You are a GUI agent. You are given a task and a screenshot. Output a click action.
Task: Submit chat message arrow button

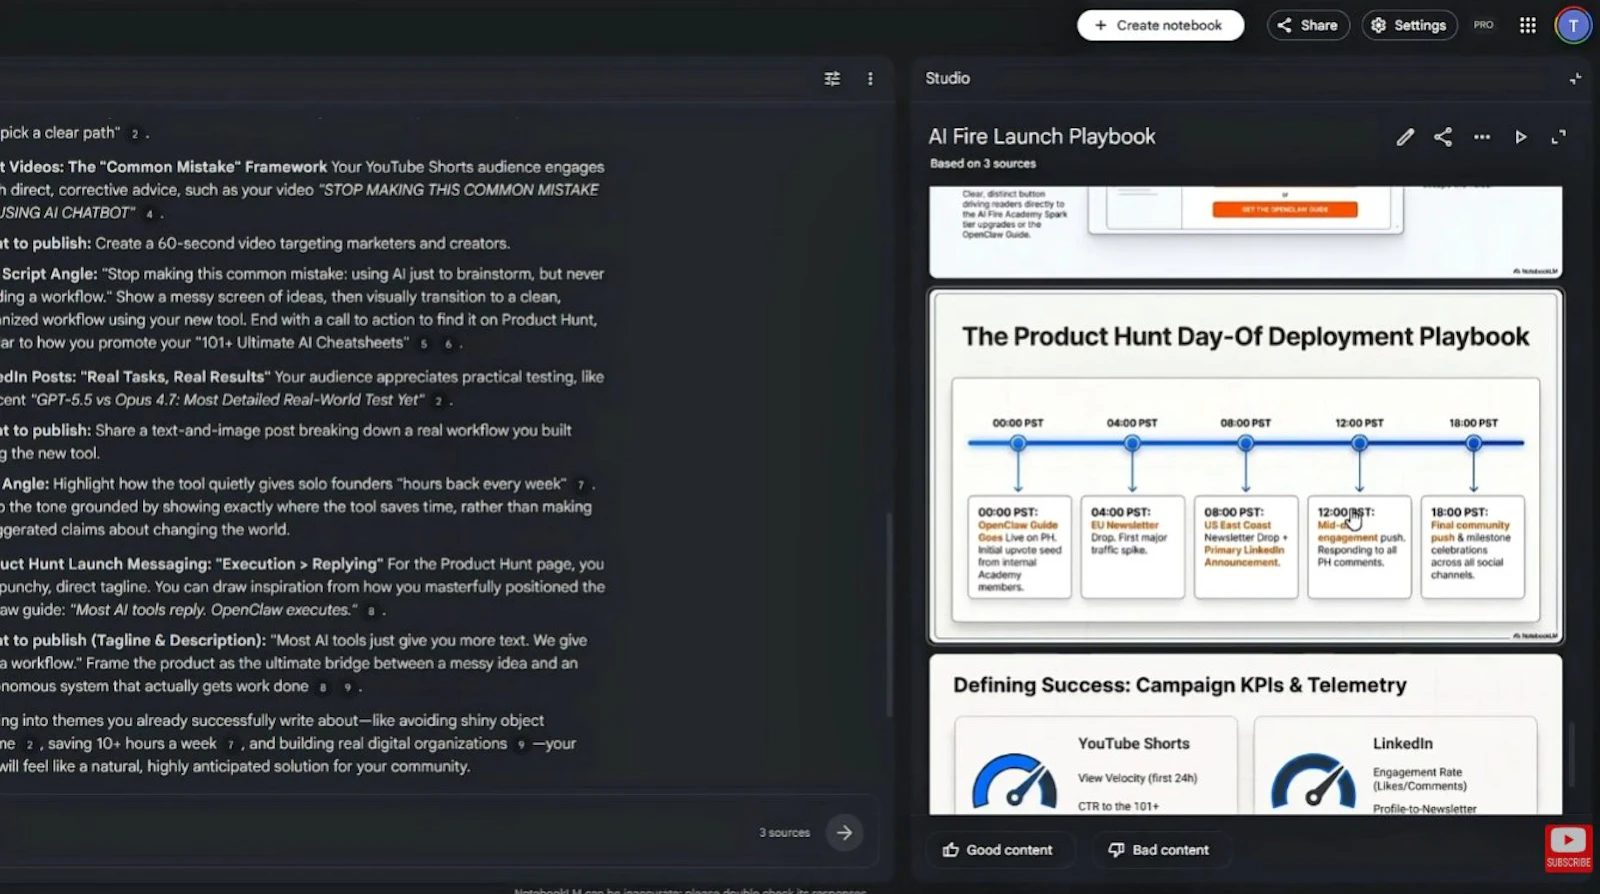[844, 832]
